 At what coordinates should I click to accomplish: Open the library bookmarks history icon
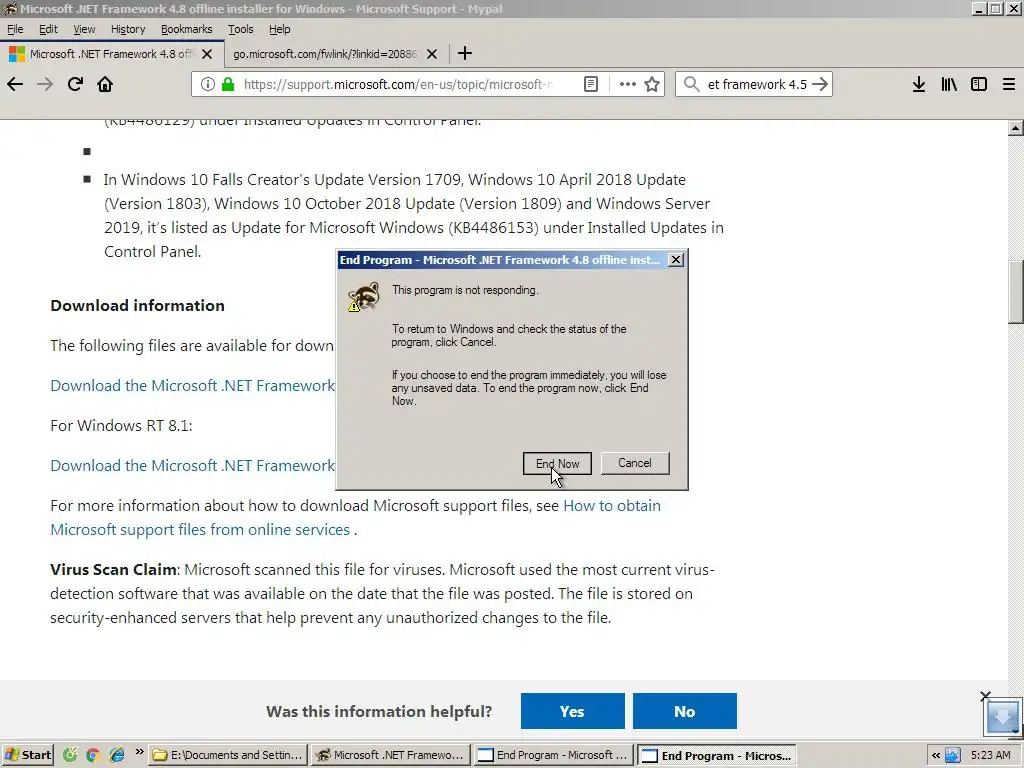click(x=949, y=84)
